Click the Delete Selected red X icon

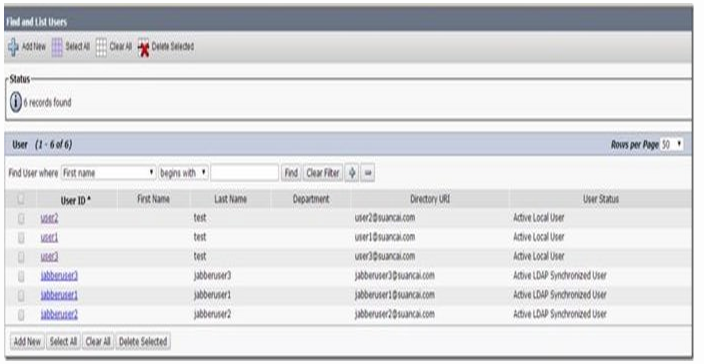click(144, 48)
